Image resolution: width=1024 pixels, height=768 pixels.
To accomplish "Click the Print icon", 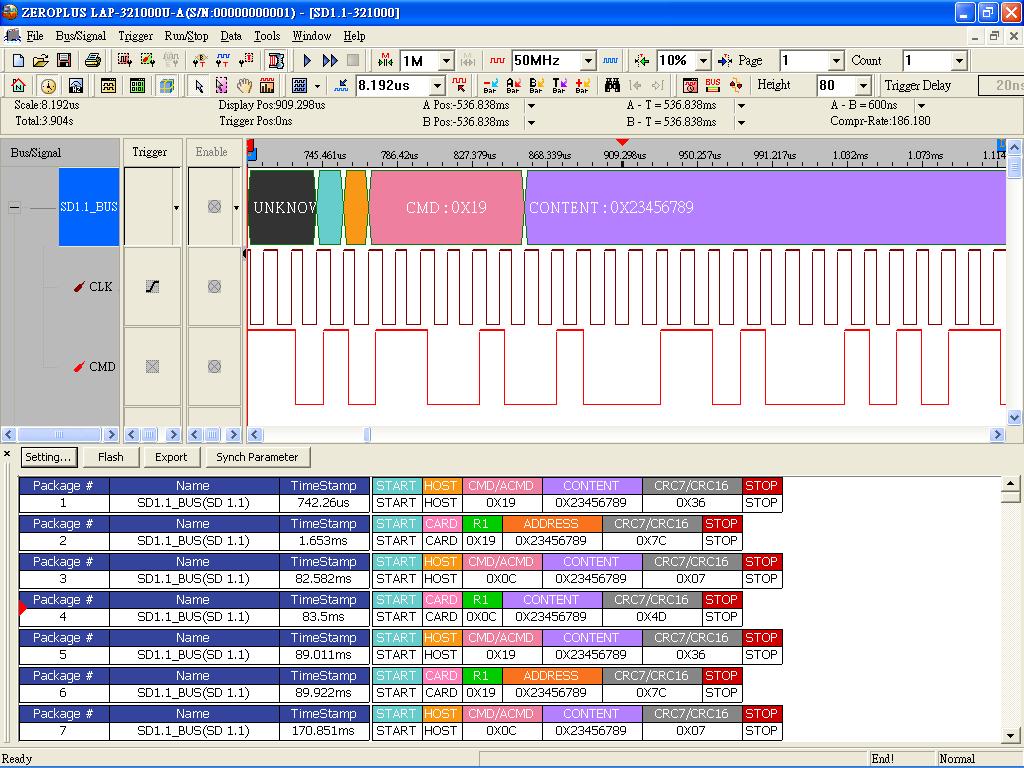I will coord(92,60).
